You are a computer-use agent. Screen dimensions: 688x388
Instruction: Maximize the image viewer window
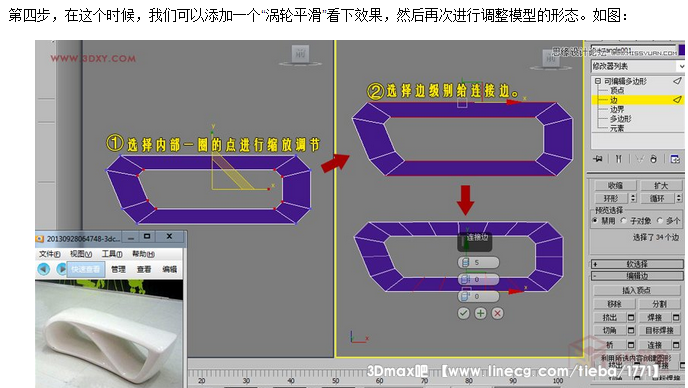click(x=147, y=236)
